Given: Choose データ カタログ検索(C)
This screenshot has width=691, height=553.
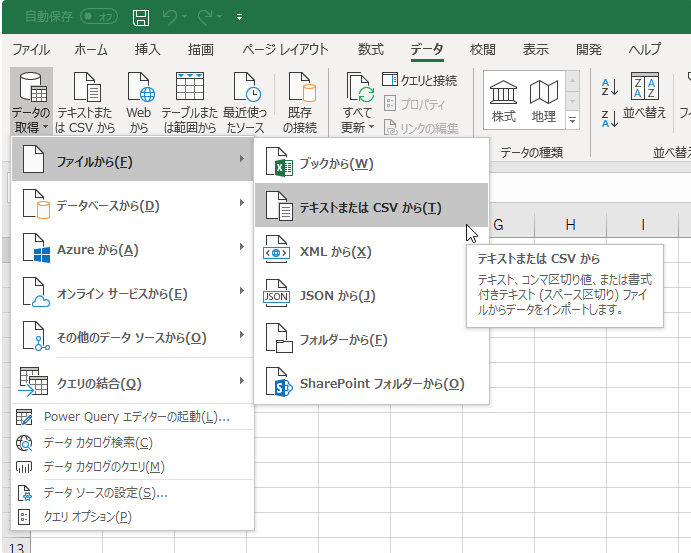Looking at the screenshot, I should tap(133, 443).
